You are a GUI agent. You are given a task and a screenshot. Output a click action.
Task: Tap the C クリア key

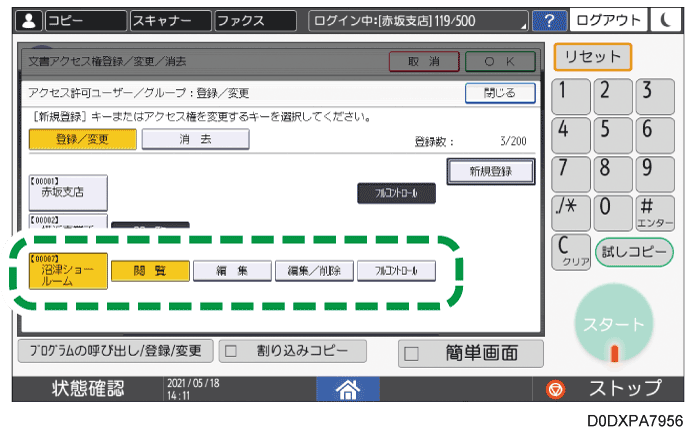pos(571,252)
